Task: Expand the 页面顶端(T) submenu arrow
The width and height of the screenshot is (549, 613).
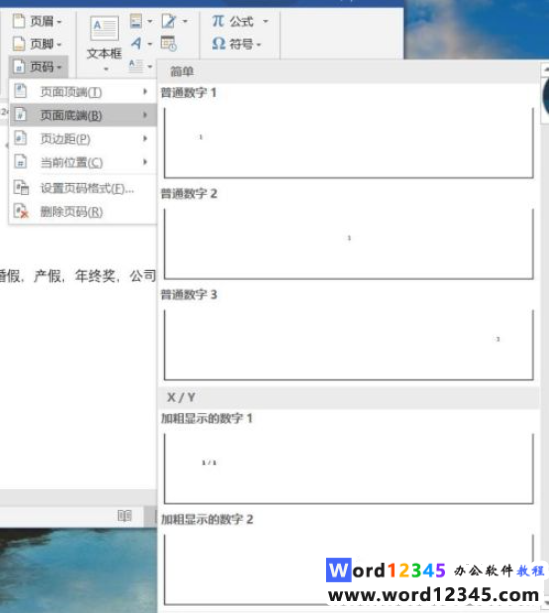Action: point(145,91)
